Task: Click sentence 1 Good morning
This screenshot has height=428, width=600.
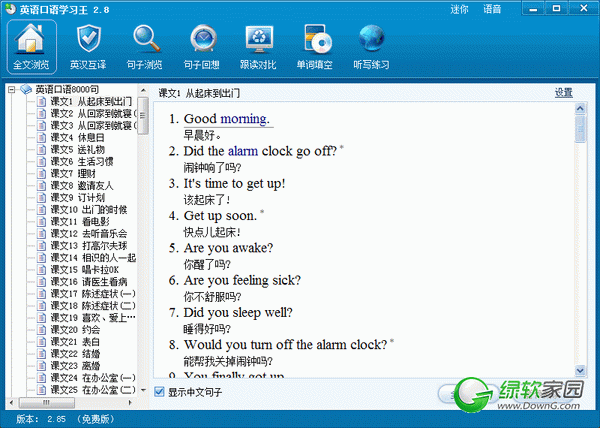Action: pos(227,119)
